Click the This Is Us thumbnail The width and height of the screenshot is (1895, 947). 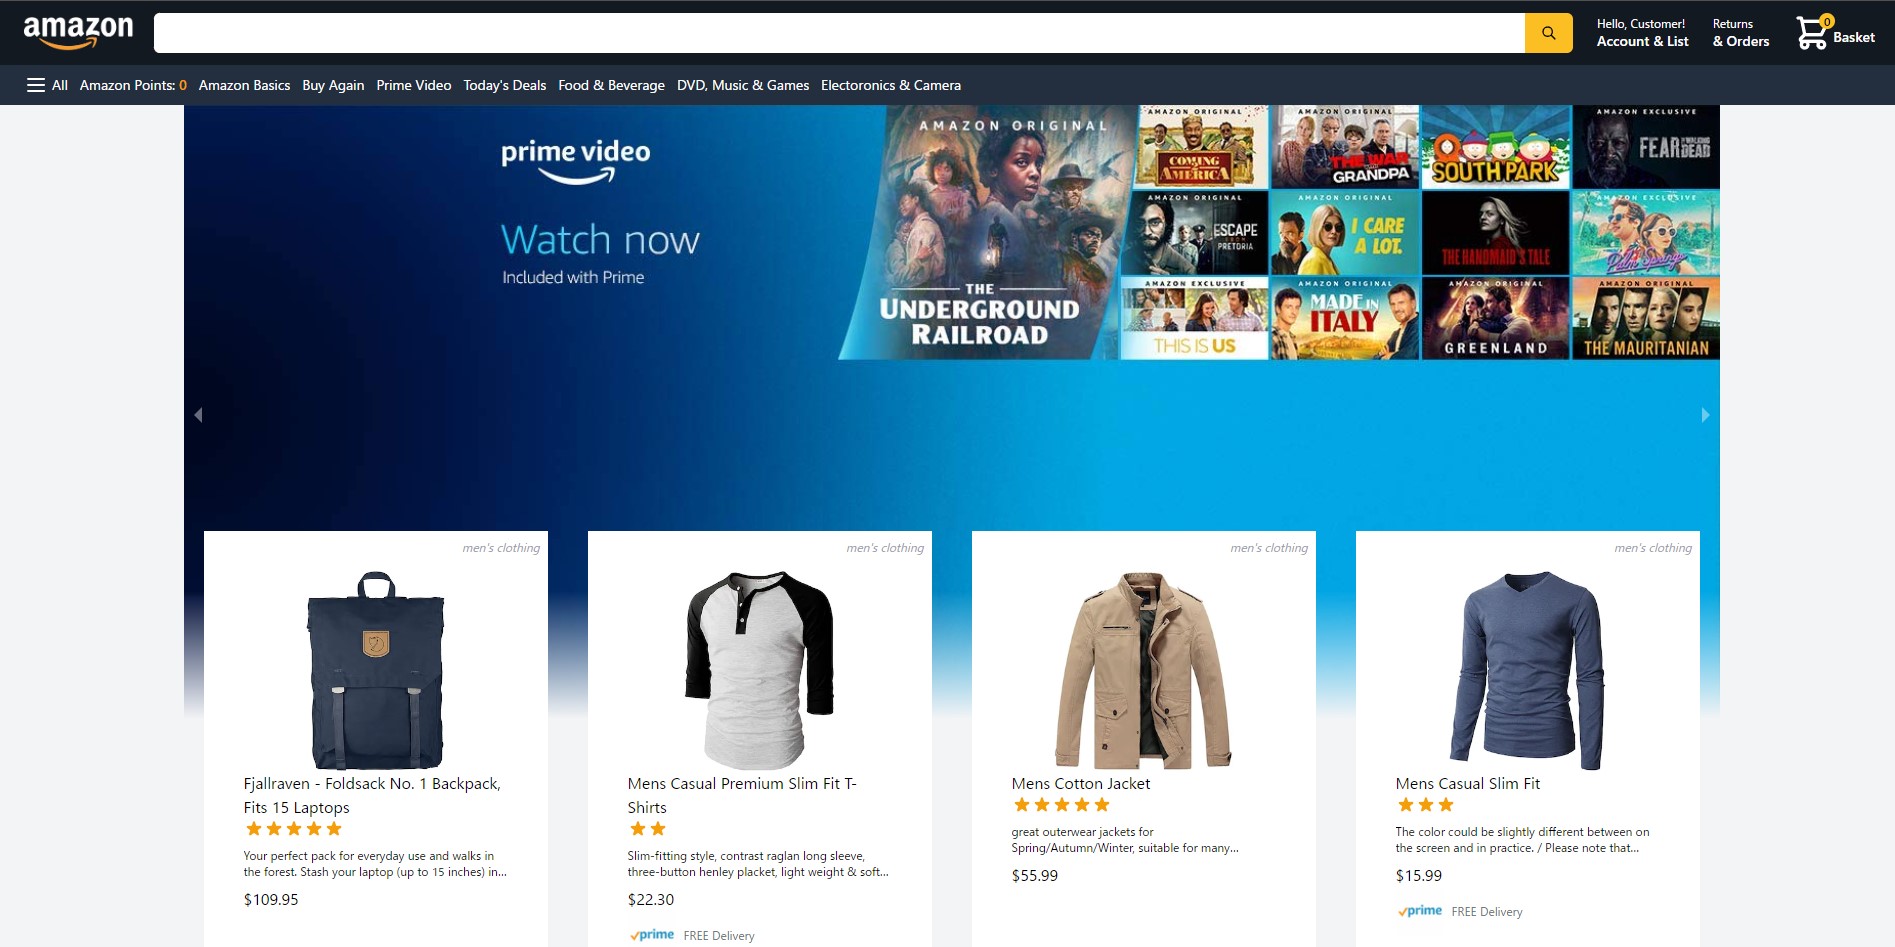[x=1194, y=319]
